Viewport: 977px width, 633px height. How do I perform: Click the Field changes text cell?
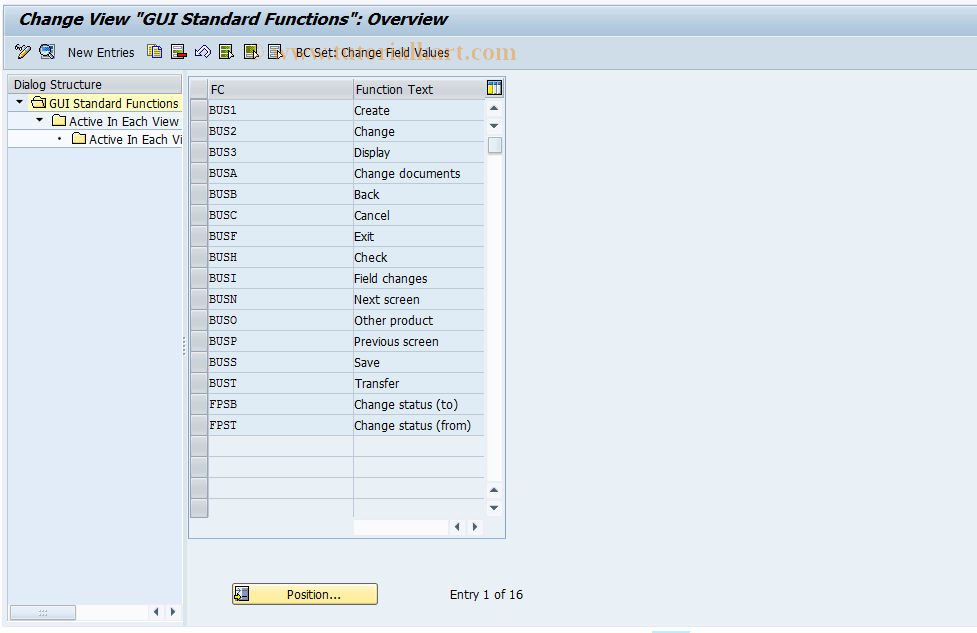coord(419,278)
